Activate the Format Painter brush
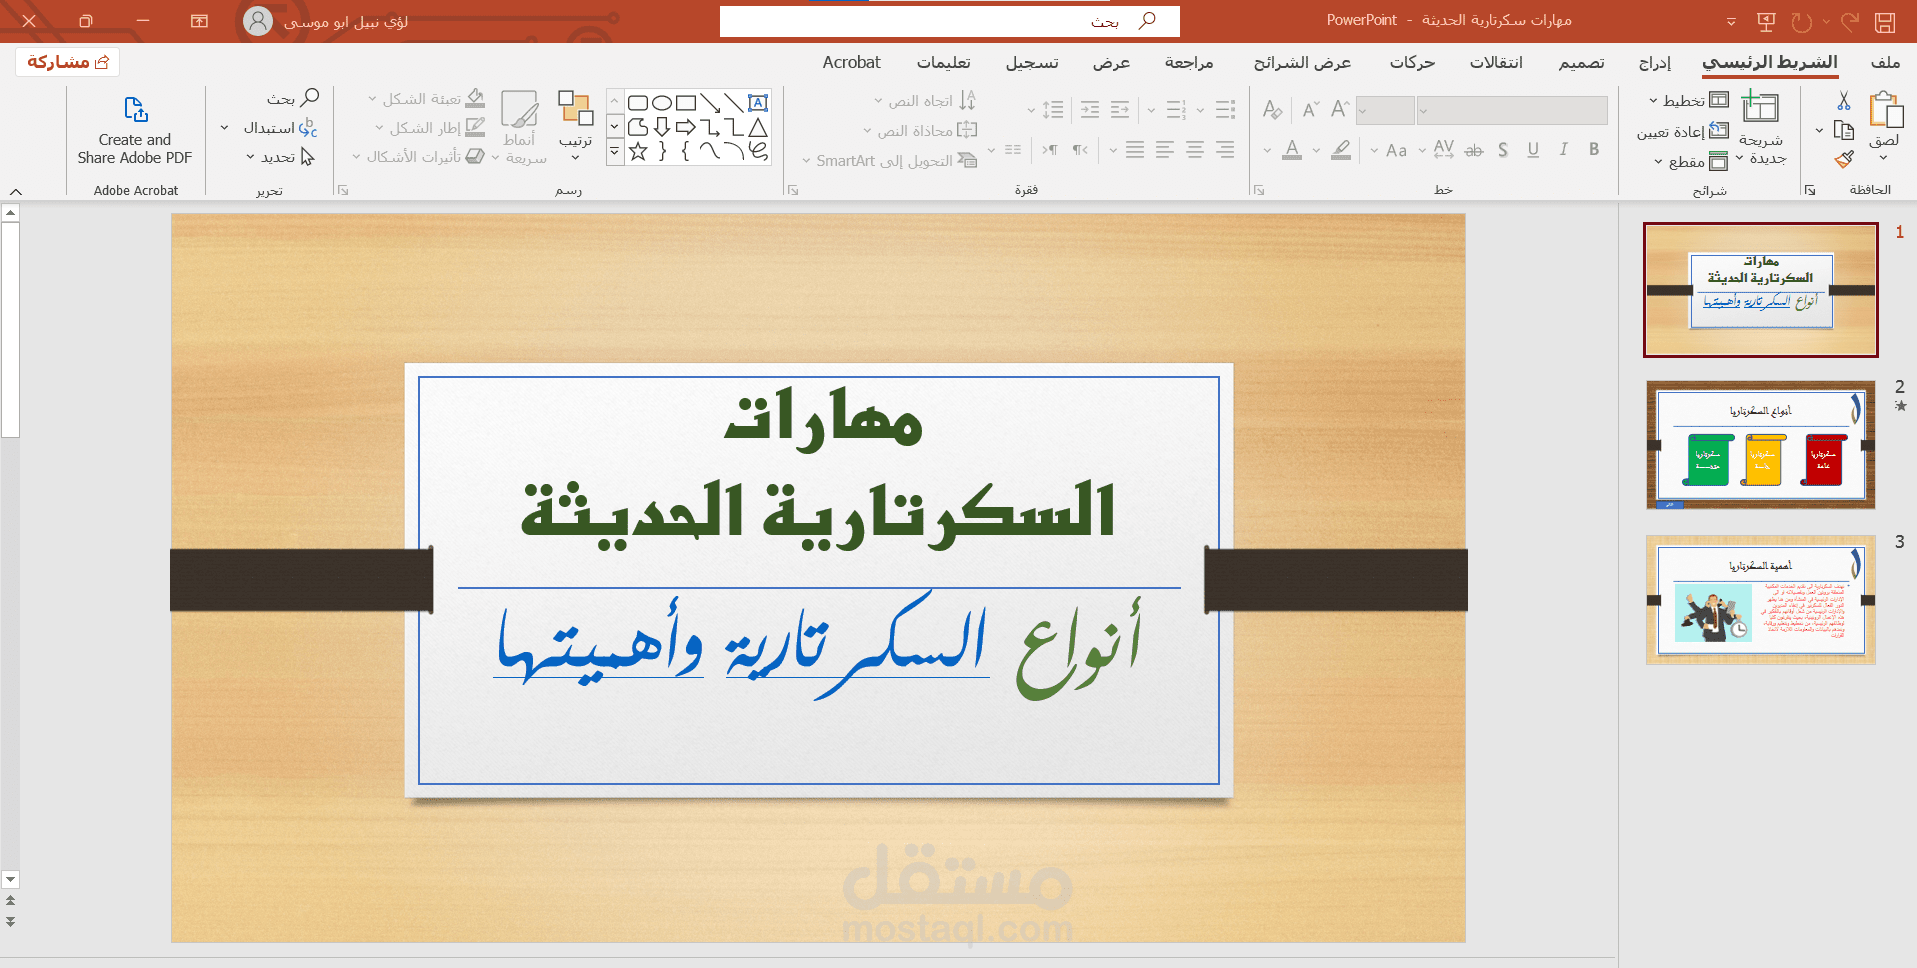This screenshot has height=968, width=1917. point(1844,159)
